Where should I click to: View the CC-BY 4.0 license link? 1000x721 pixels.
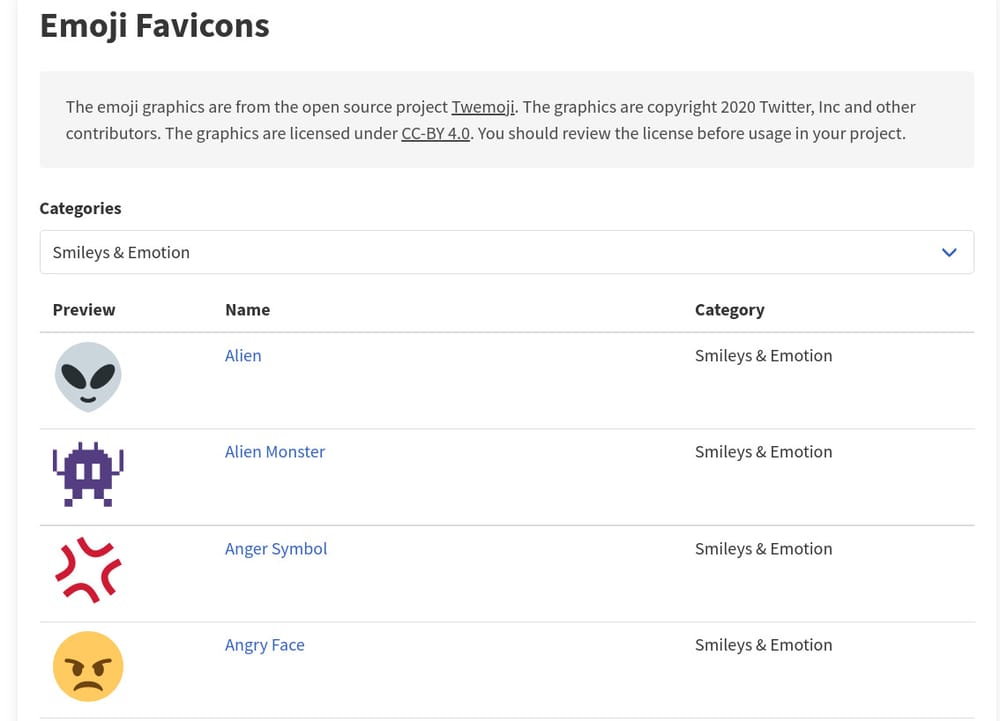tap(434, 133)
